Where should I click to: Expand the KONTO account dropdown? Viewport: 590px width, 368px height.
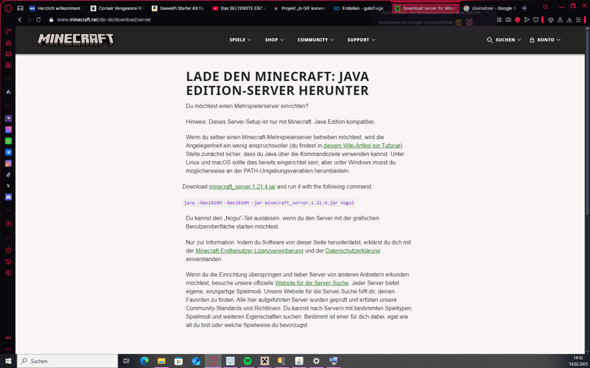pos(544,40)
